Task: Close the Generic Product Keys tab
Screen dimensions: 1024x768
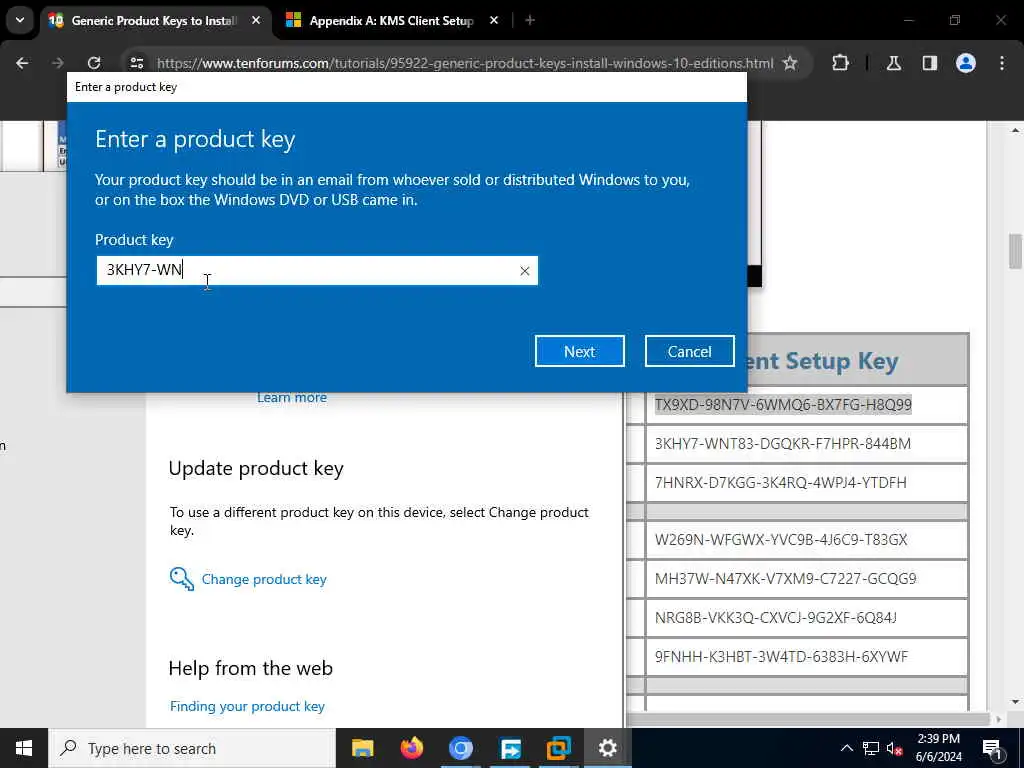Action: pyautogui.click(x=256, y=20)
